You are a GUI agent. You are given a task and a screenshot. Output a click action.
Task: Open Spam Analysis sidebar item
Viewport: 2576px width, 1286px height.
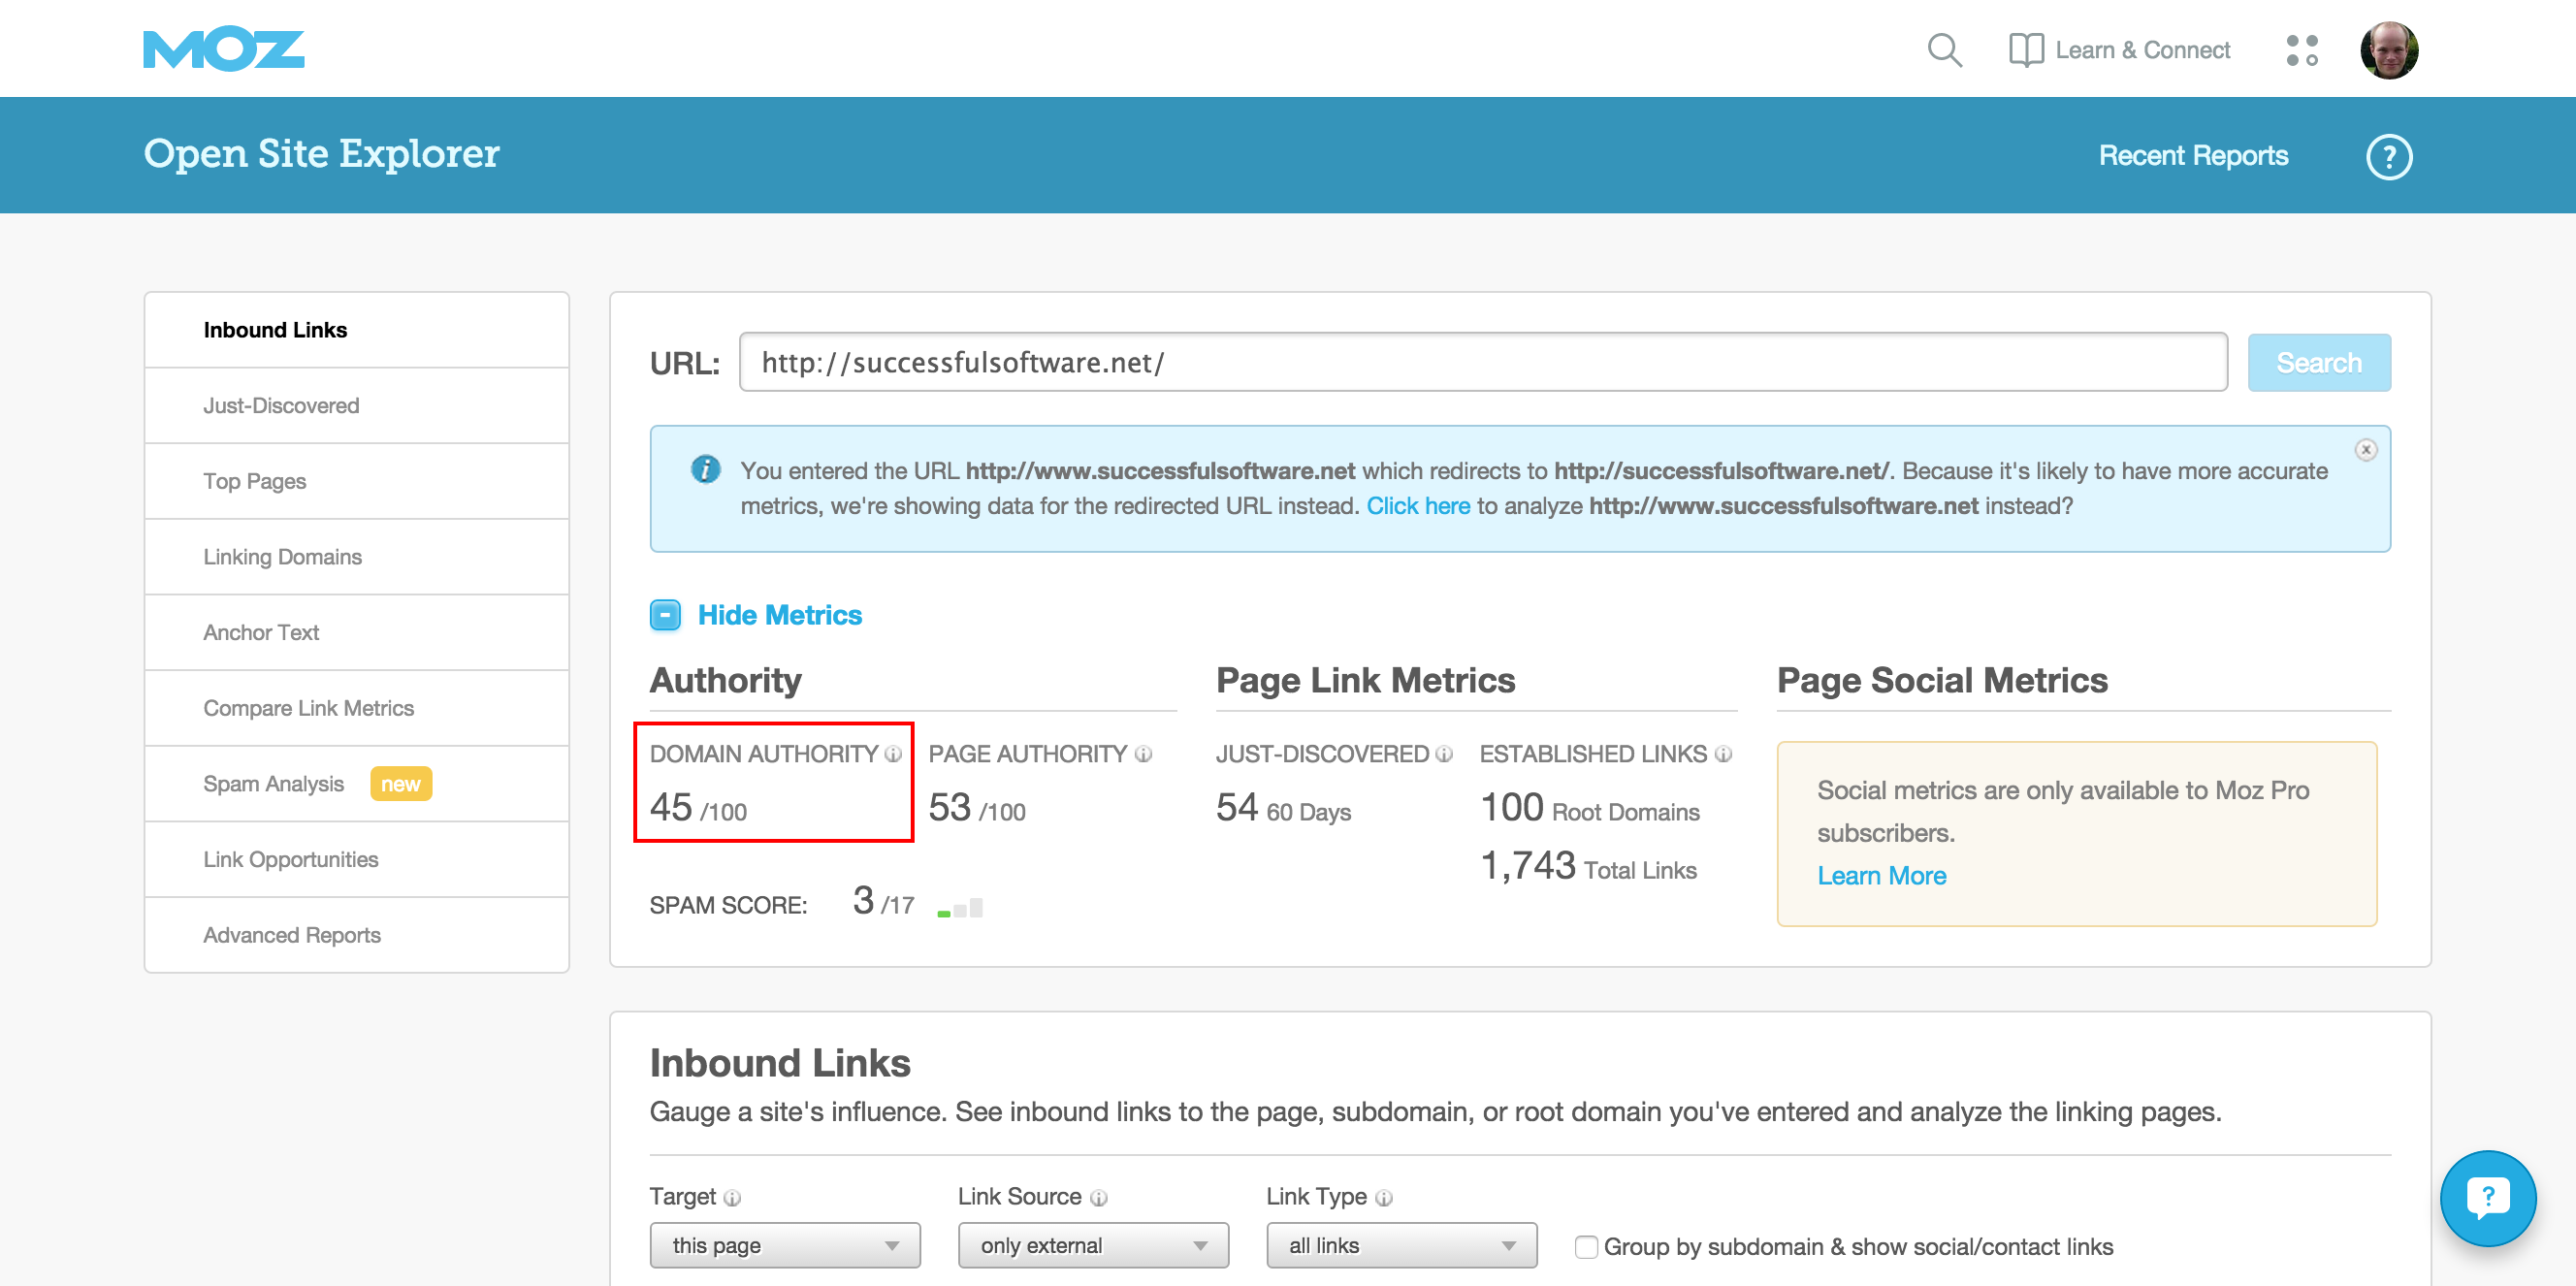[x=274, y=784]
